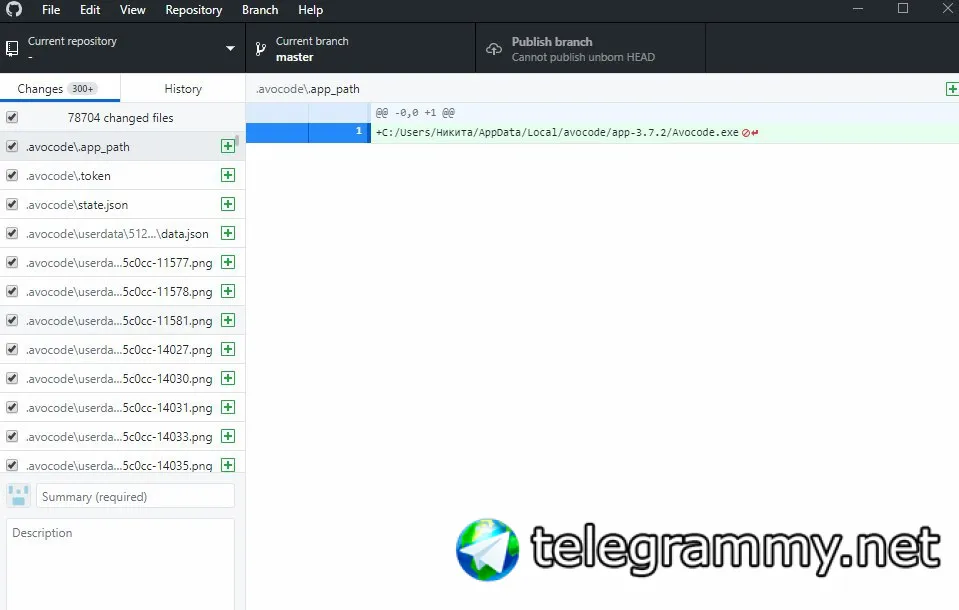Click the added icon beside 5c0cc-11578.png

pos(228,291)
